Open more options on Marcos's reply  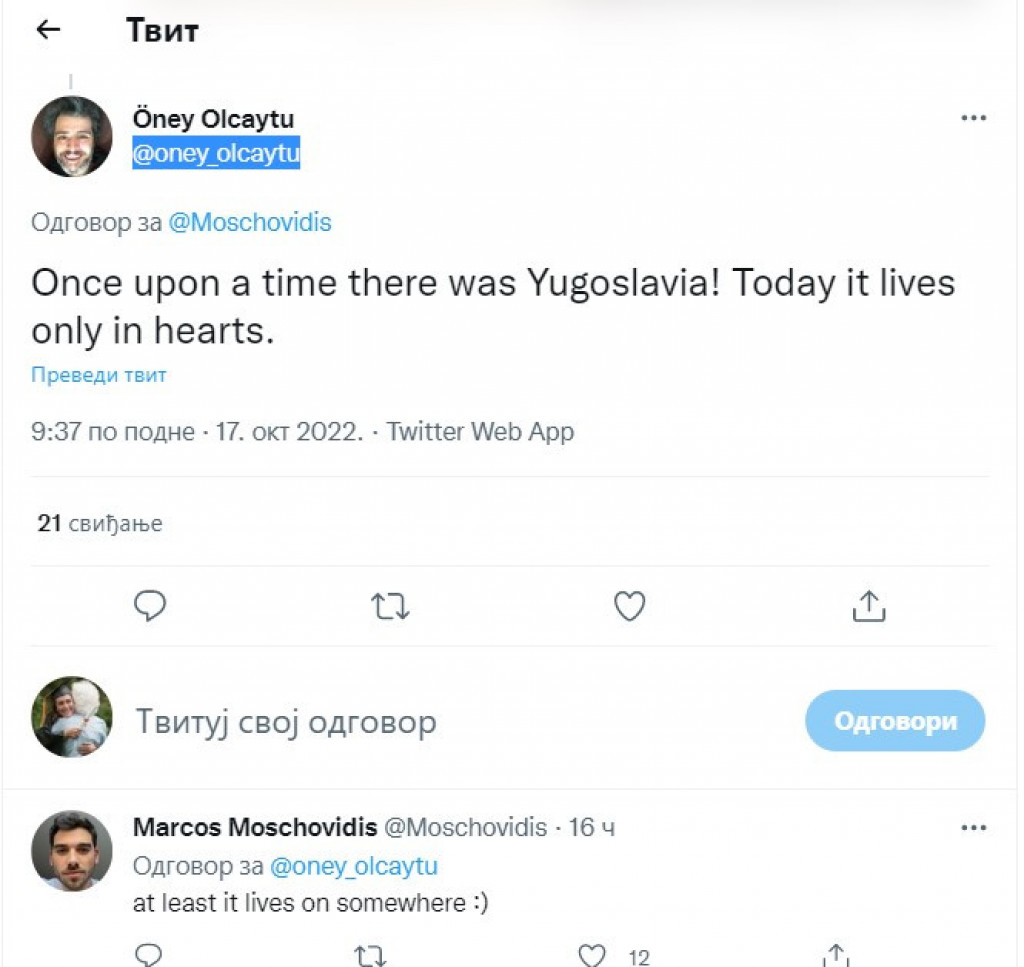pyautogui.click(x=973, y=828)
